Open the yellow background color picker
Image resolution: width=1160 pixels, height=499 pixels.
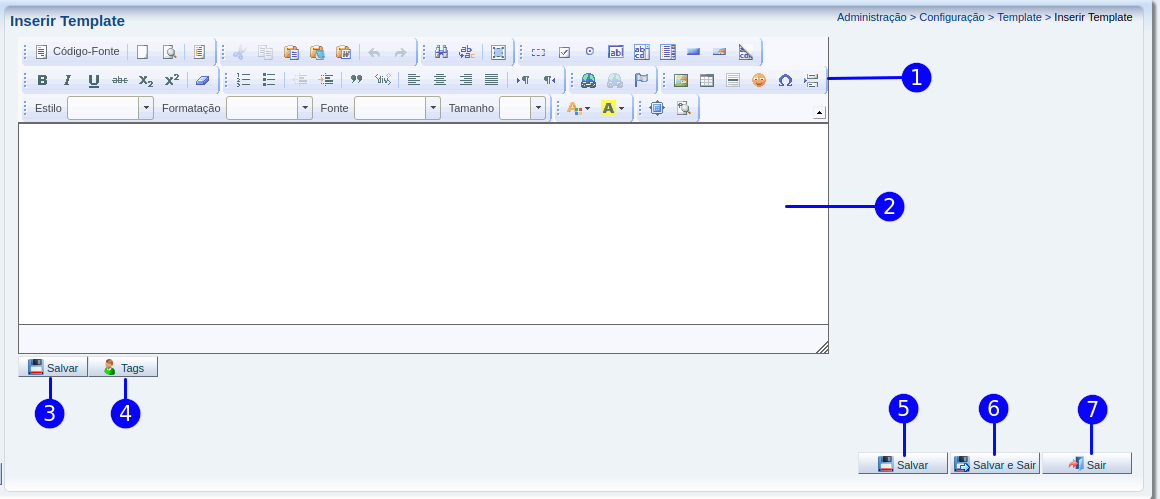(612, 108)
